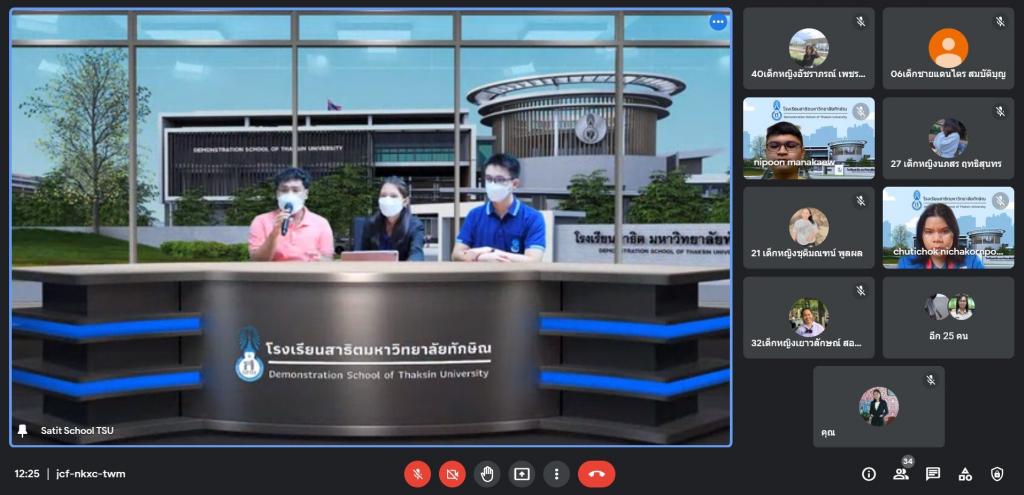Select nipoon manakaew video tile

tap(808, 138)
